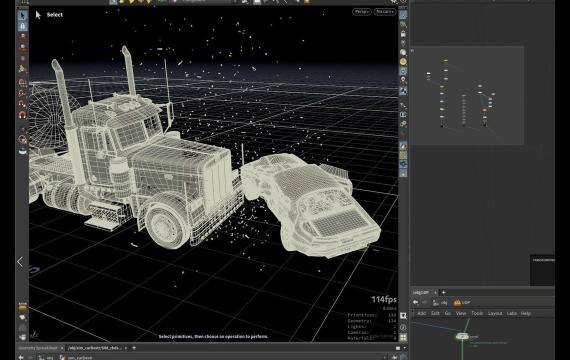Image resolution: width=570 pixels, height=360 pixels.
Task: Open the Tools menu in network editor
Action: click(477, 313)
